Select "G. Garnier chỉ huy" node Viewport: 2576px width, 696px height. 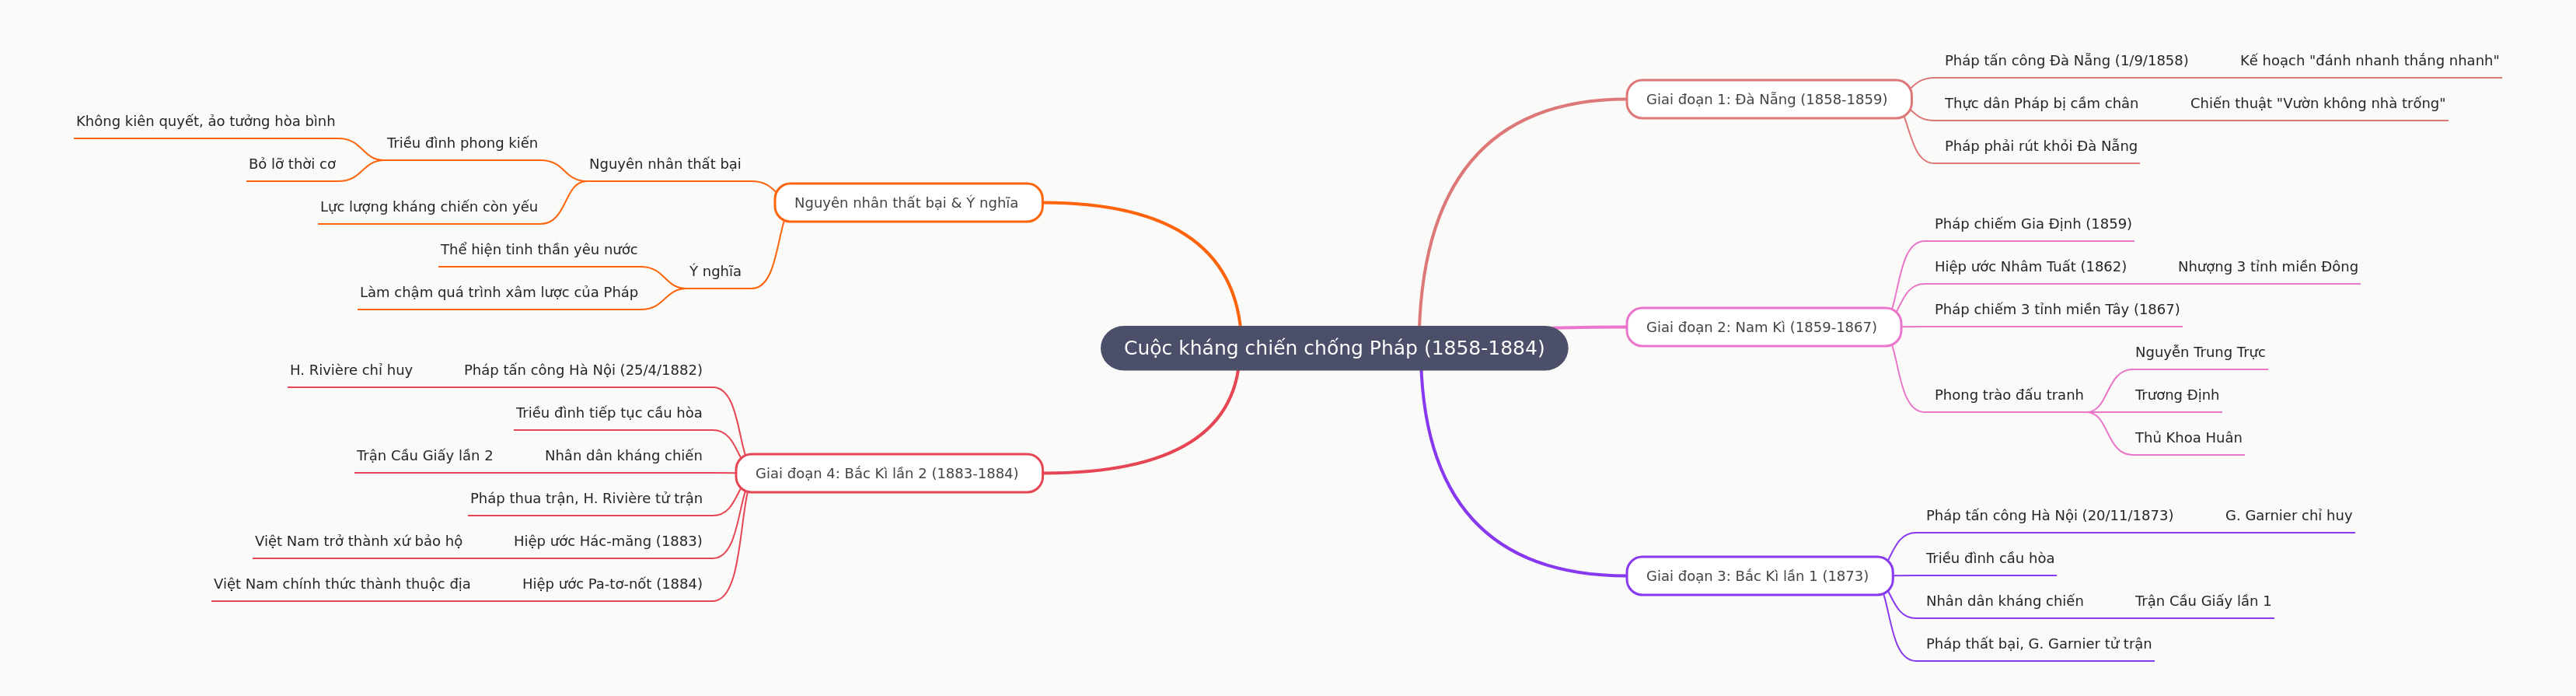[2287, 516]
